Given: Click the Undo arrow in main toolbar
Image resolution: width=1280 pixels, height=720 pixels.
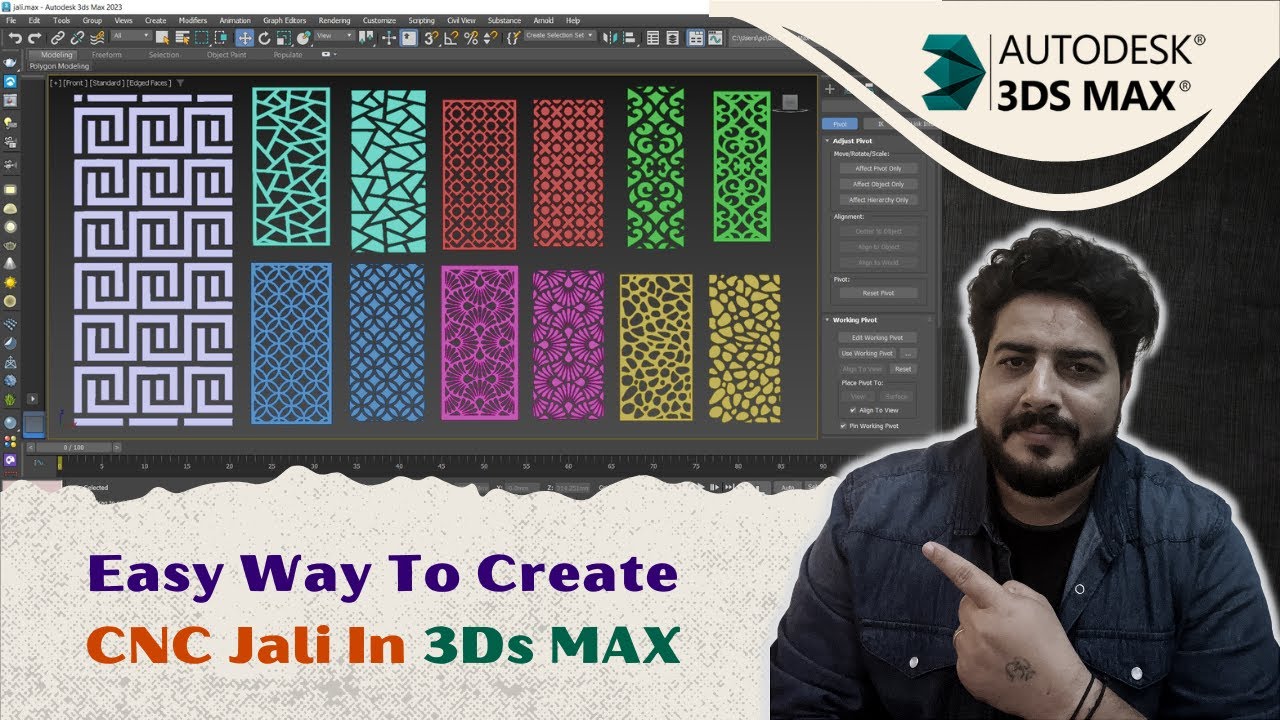Looking at the screenshot, I should (x=15, y=38).
